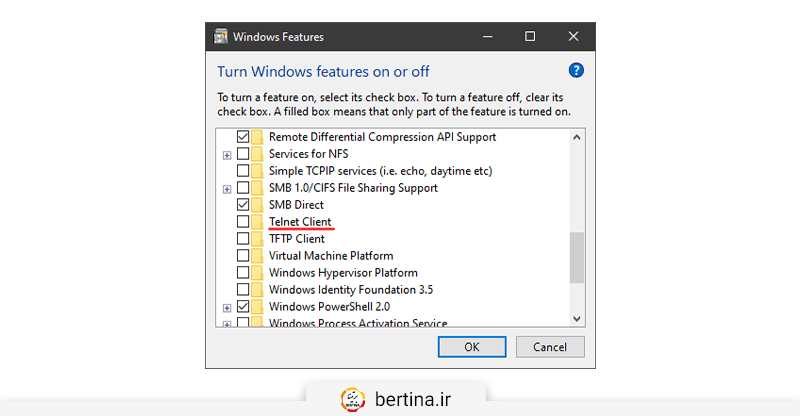The width and height of the screenshot is (800, 416).
Task: Click the folder icon beside TFTP Client
Action: coord(258,239)
